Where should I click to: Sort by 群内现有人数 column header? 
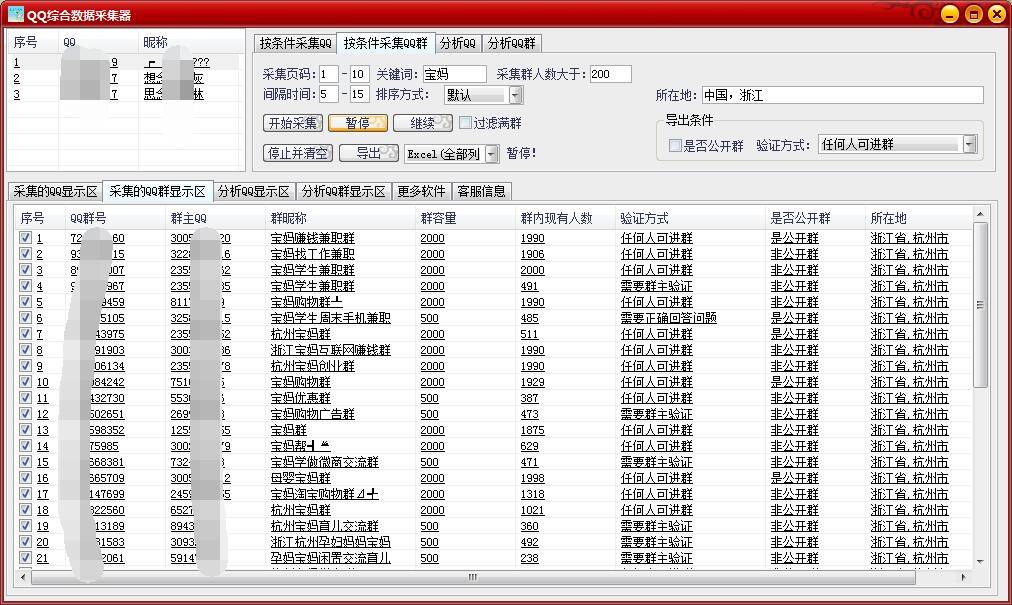tap(565, 218)
